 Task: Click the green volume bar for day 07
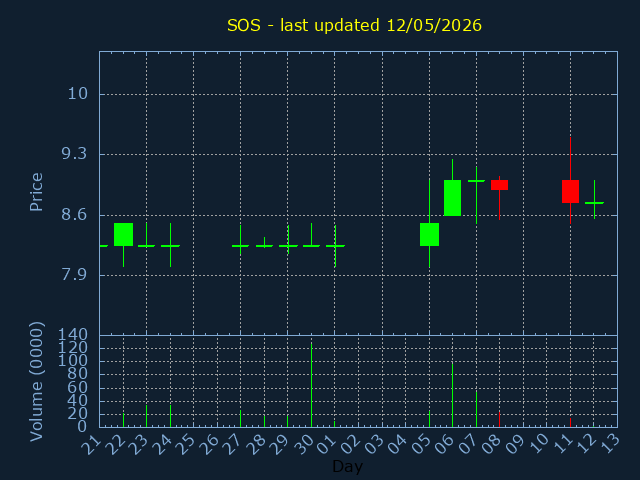pos(476,409)
